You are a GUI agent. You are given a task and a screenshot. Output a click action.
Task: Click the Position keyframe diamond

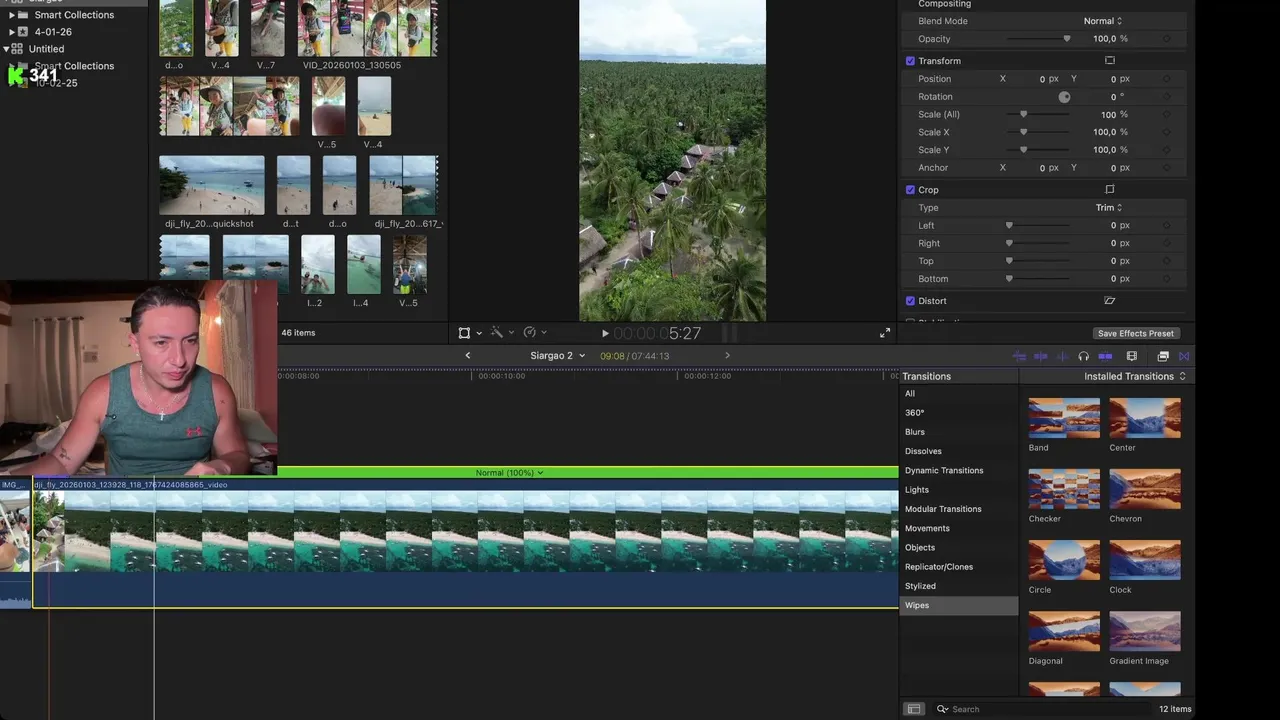tap(1166, 79)
